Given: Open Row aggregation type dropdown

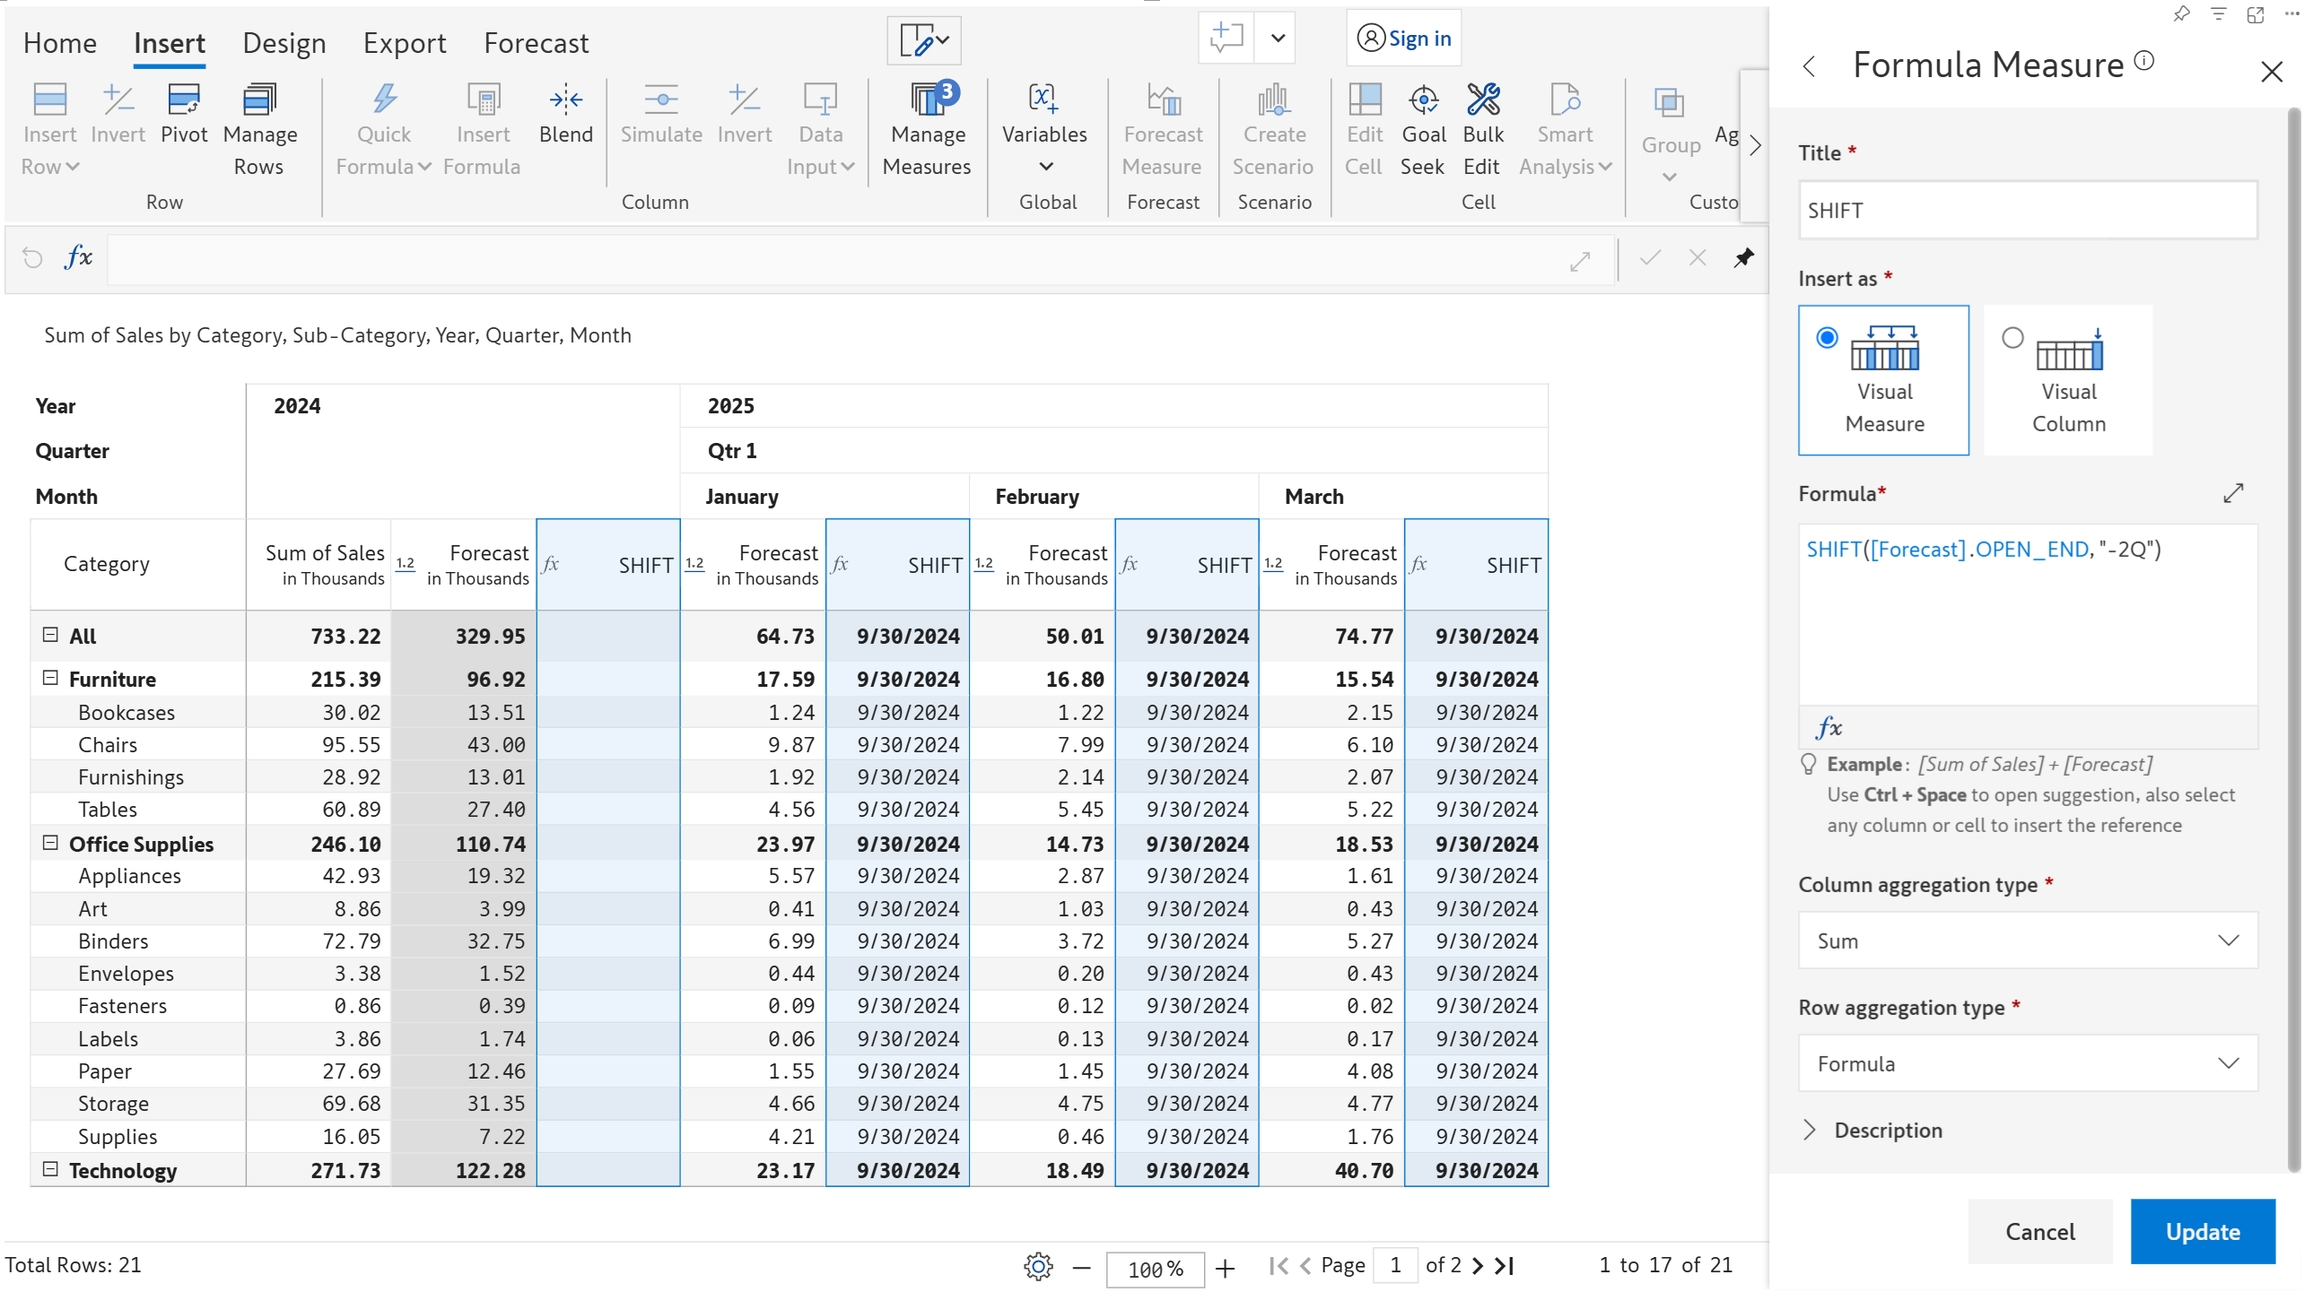Looking at the screenshot, I should click(x=2027, y=1063).
